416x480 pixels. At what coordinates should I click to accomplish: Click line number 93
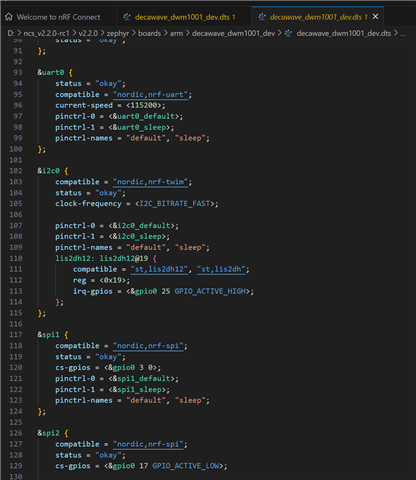click(18, 73)
